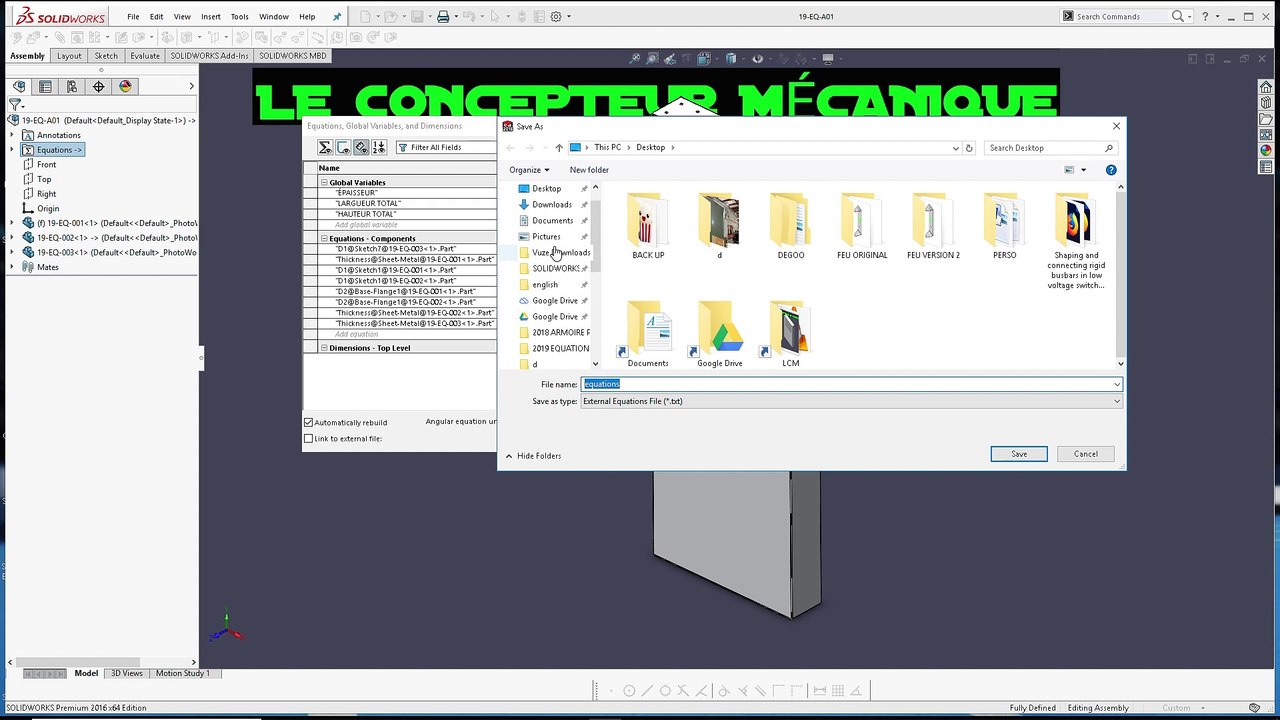Open View Palette icon in task pane
Image resolution: width=1280 pixels, height=720 pixels.
(x=1266, y=135)
